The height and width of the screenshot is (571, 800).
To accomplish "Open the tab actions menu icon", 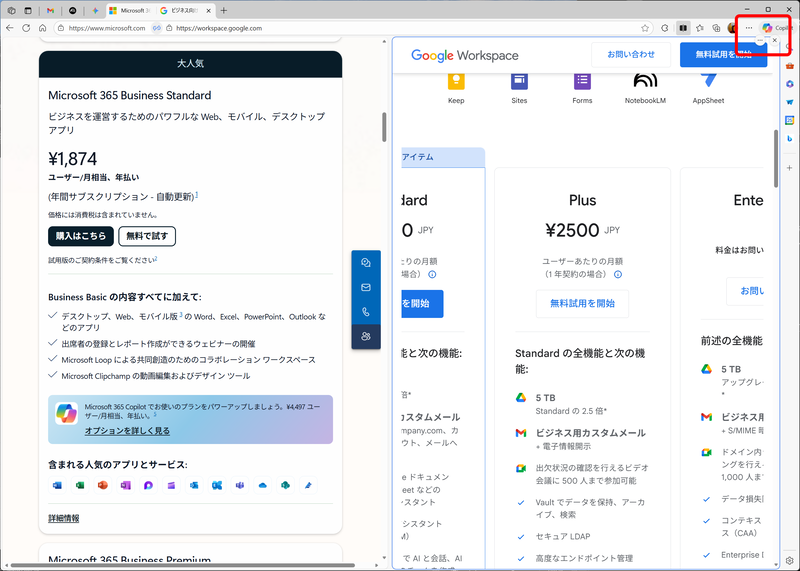I will (28, 10).
